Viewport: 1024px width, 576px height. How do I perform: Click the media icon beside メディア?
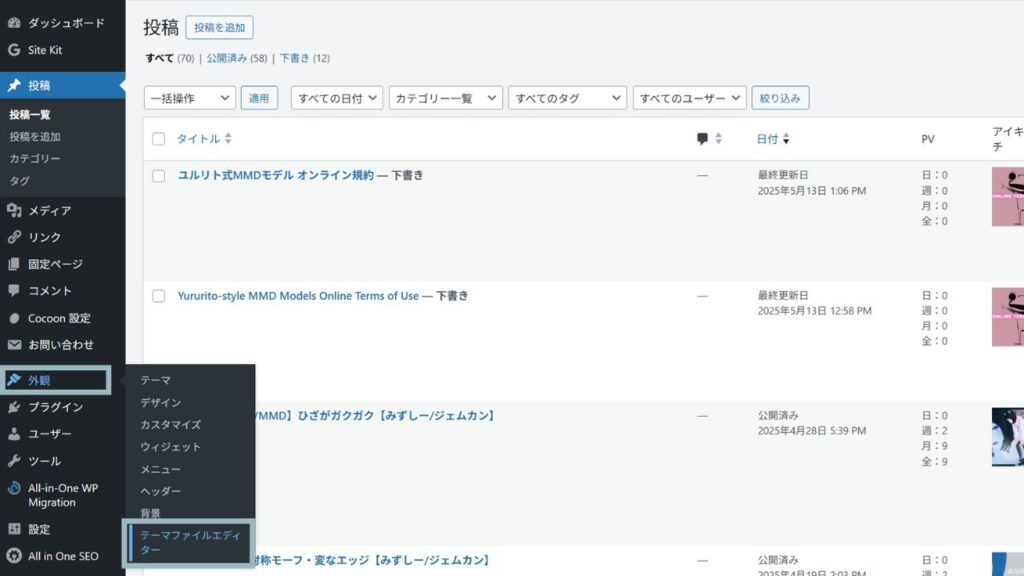14,210
